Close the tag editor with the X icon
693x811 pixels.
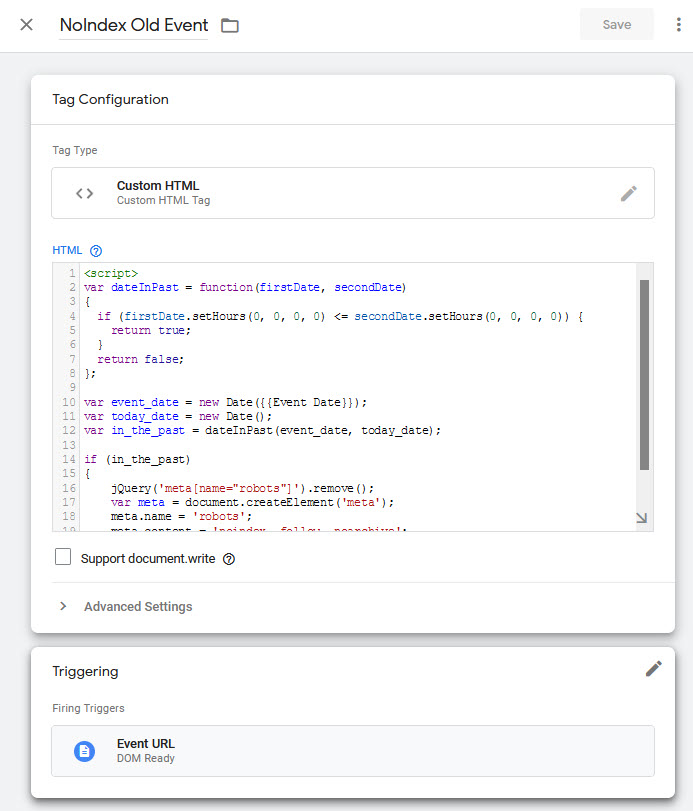click(x=27, y=25)
